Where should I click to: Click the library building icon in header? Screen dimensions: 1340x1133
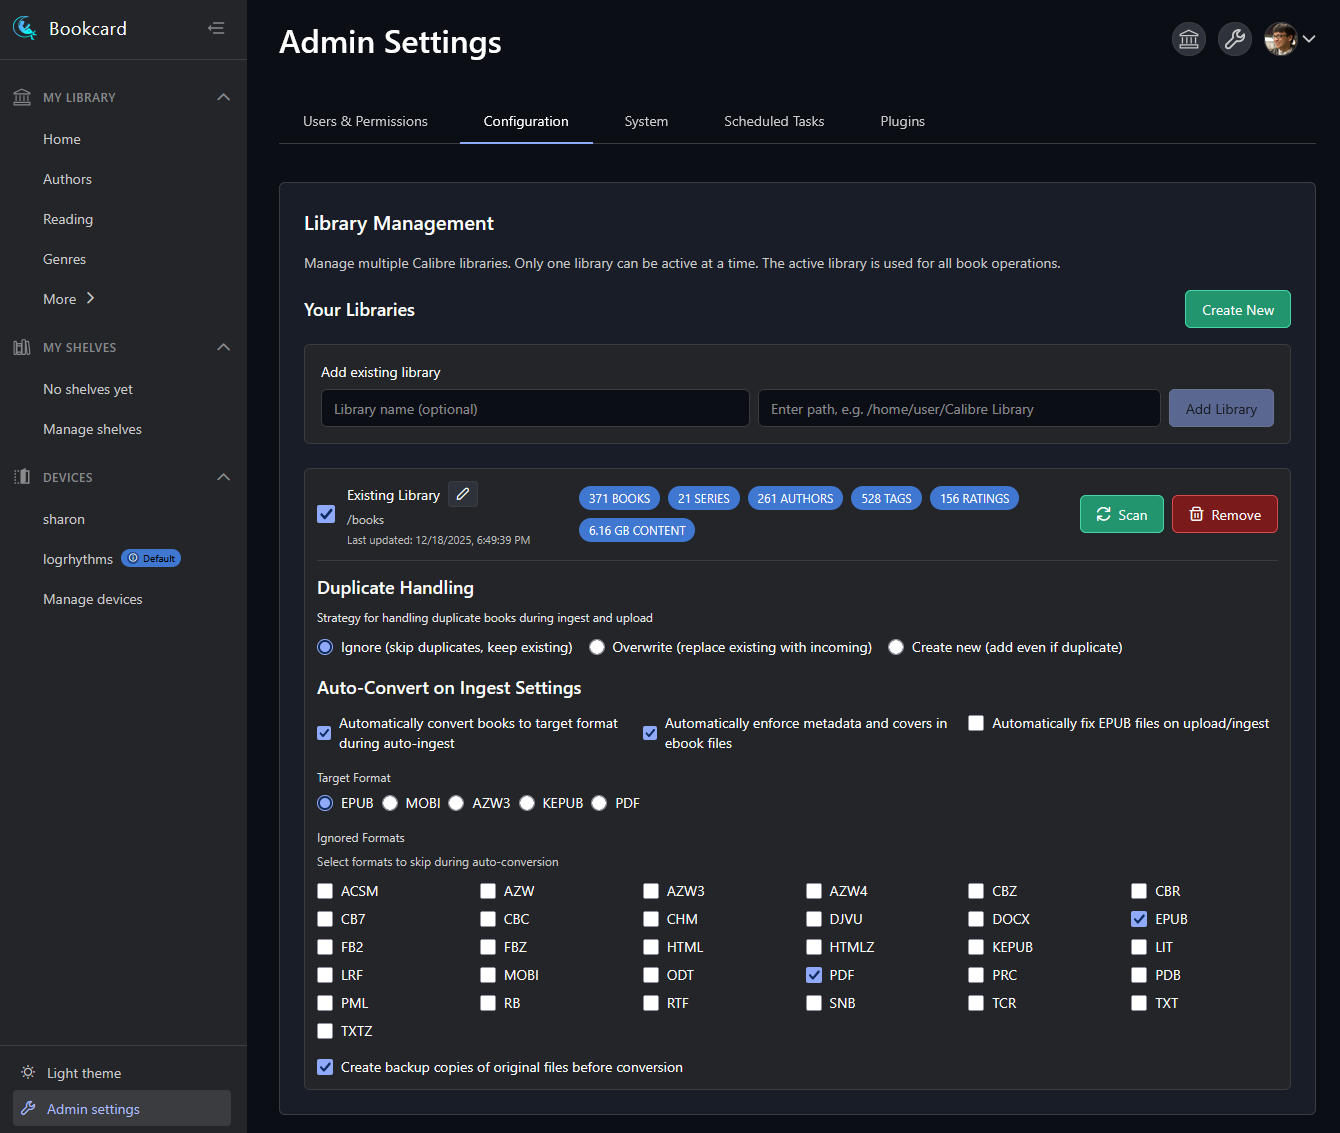click(1189, 39)
